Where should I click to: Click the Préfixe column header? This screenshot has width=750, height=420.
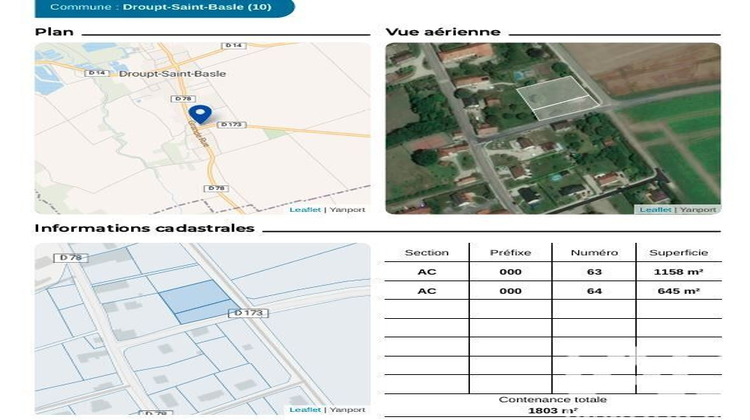(510, 253)
